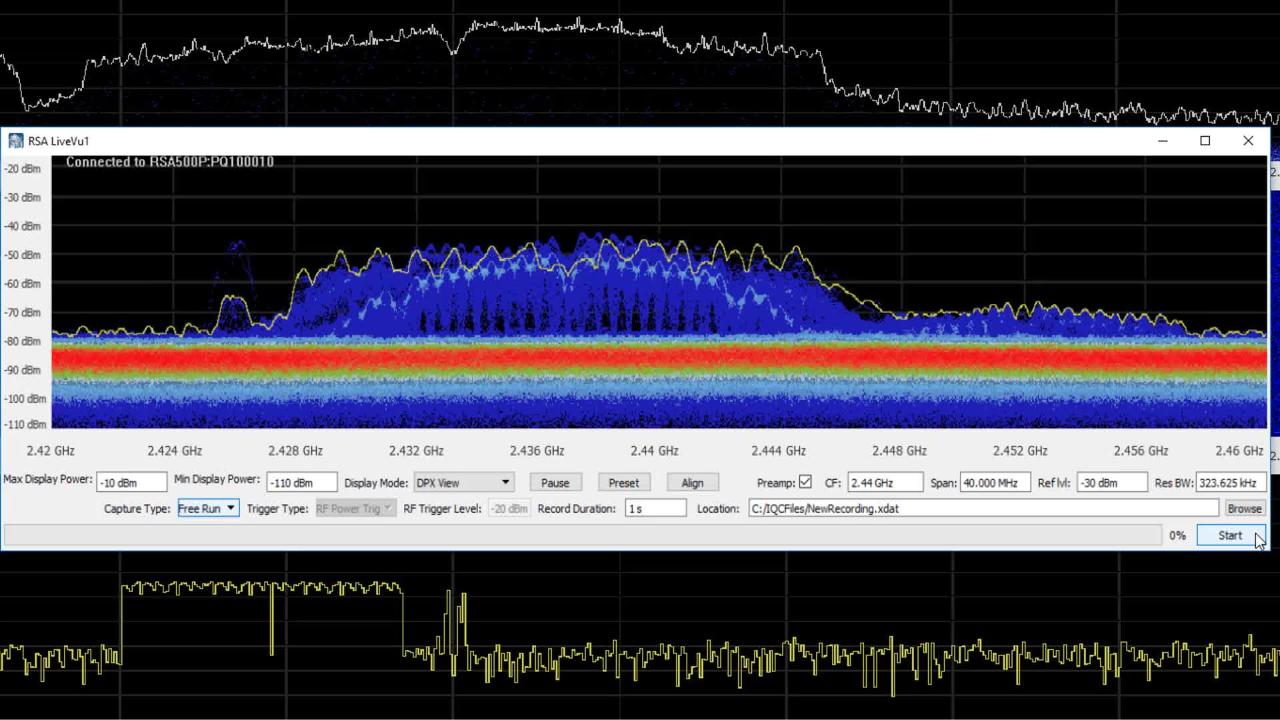Select the Min Display Power field
1280x720 pixels.
(x=301, y=483)
